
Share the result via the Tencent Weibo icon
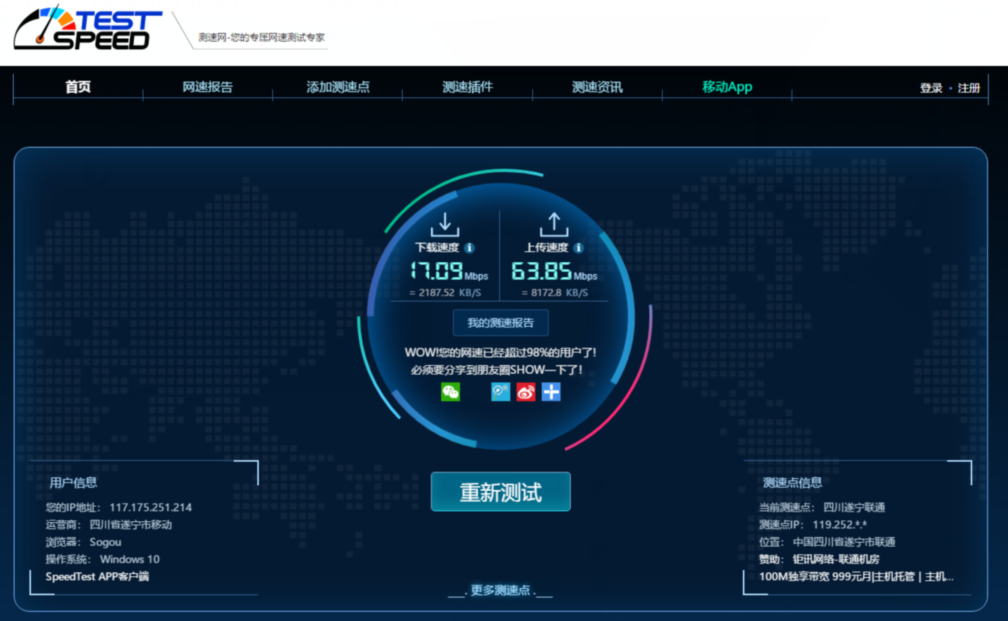[x=501, y=392]
